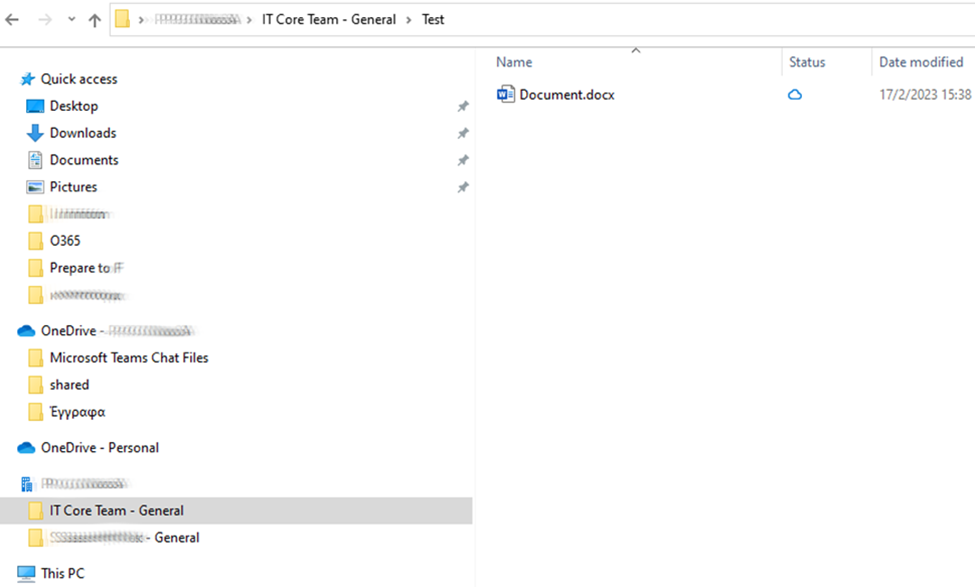Sort by the Date modified column header
This screenshot has width=975, height=587.
pyautogui.click(x=920, y=62)
